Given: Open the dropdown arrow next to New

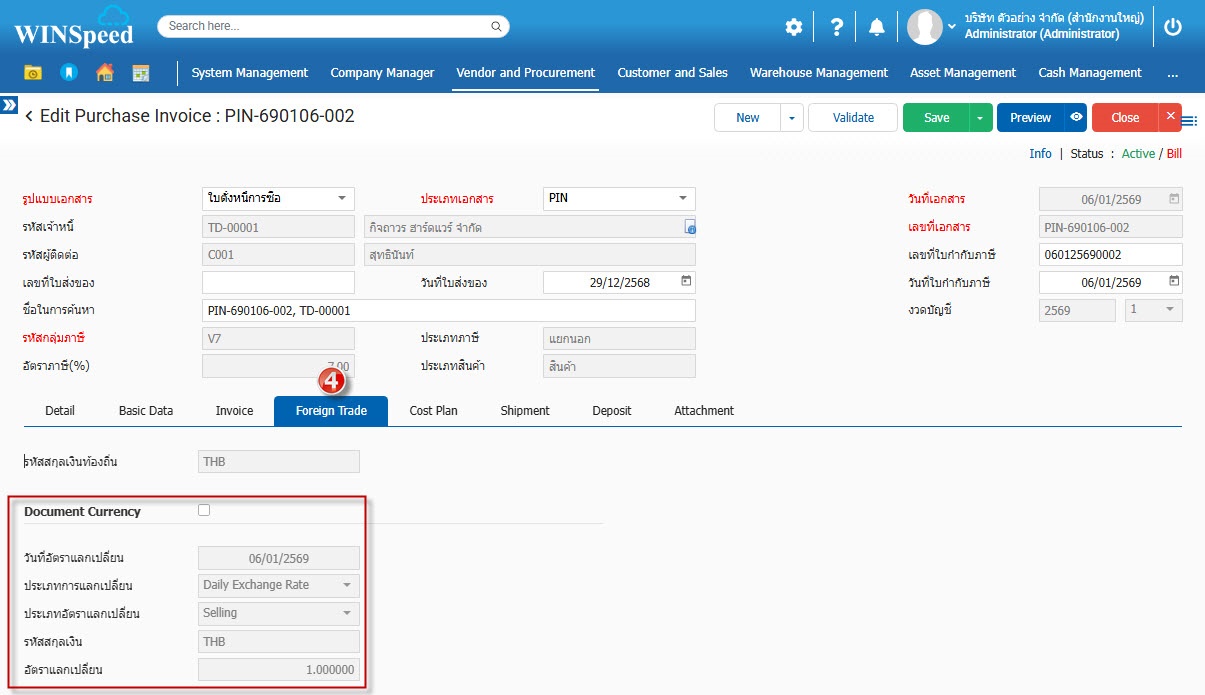Looking at the screenshot, I should point(792,118).
